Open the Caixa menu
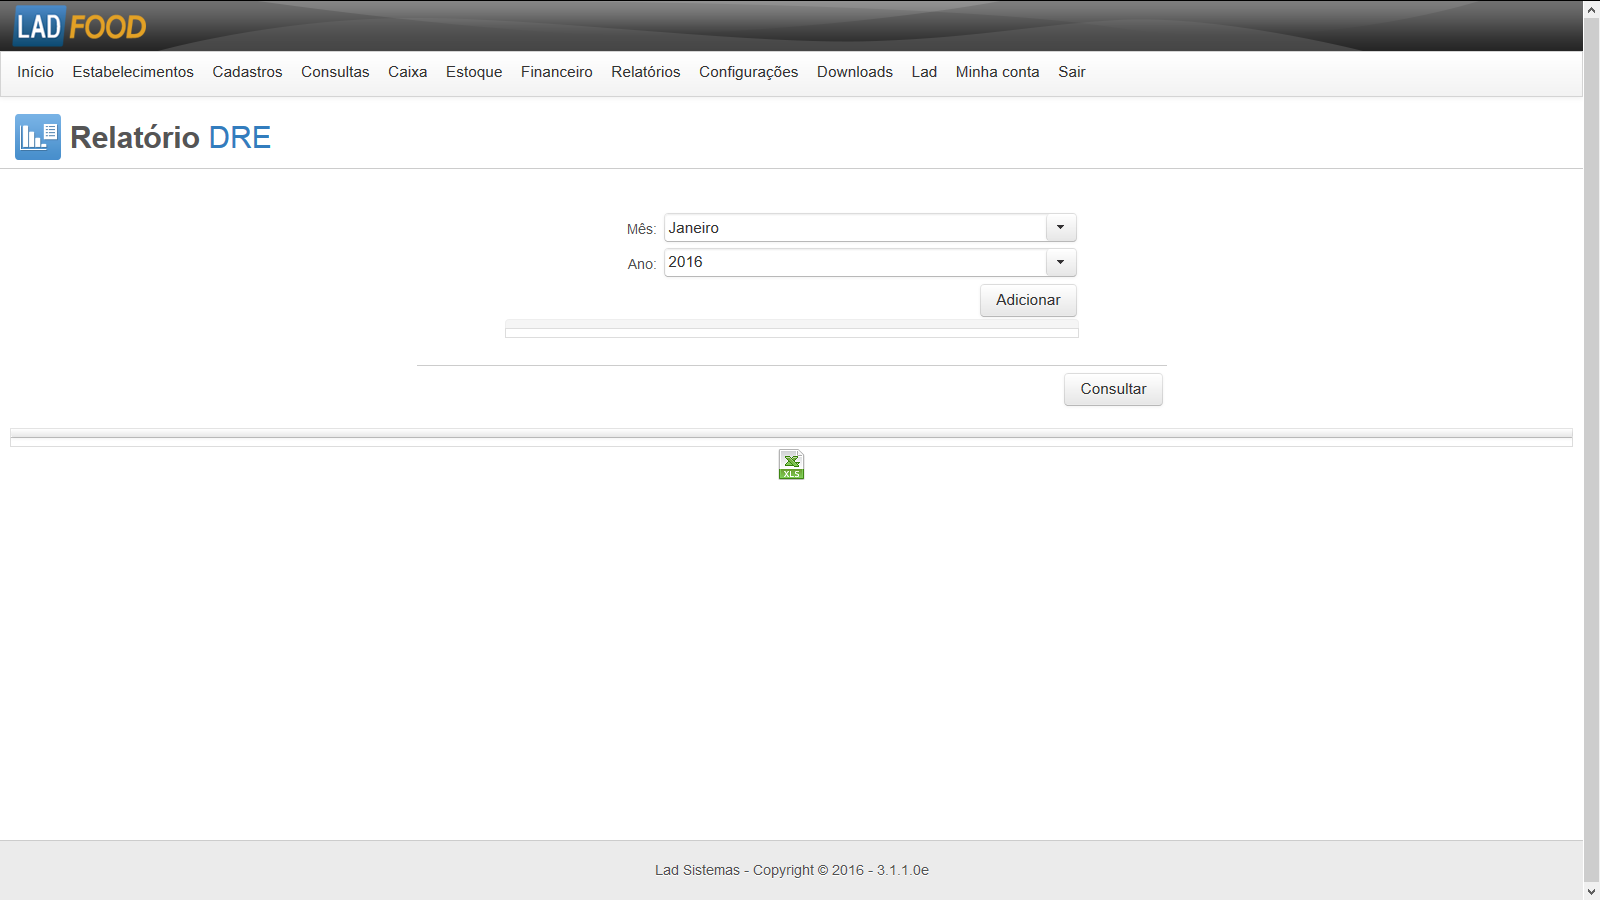Viewport: 1600px width, 900px height. coord(407,72)
